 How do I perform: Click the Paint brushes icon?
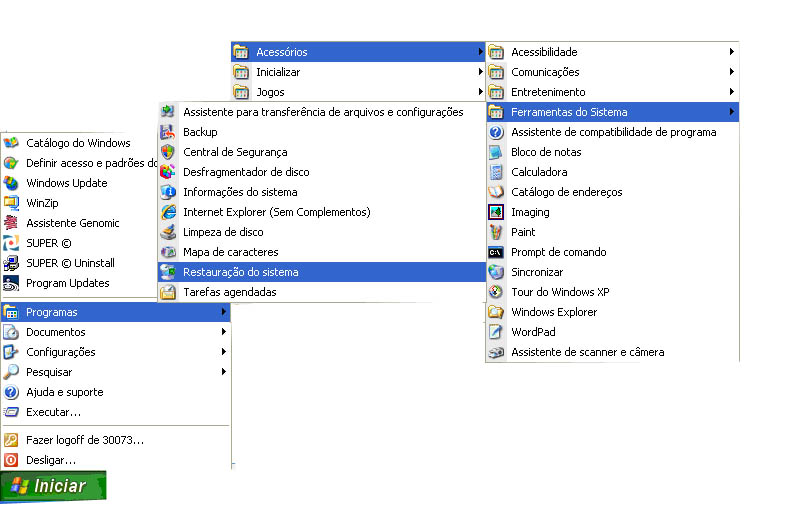496,232
